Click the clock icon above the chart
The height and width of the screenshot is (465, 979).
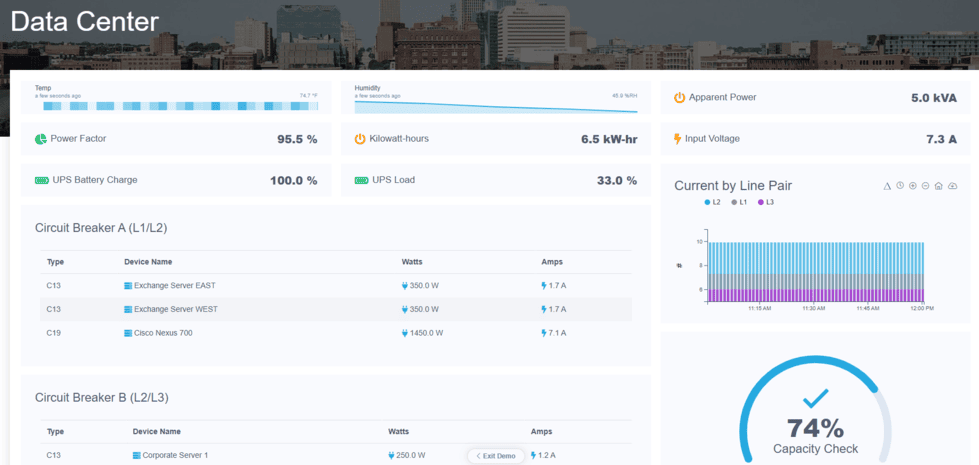pyautogui.click(x=900, y=186)
